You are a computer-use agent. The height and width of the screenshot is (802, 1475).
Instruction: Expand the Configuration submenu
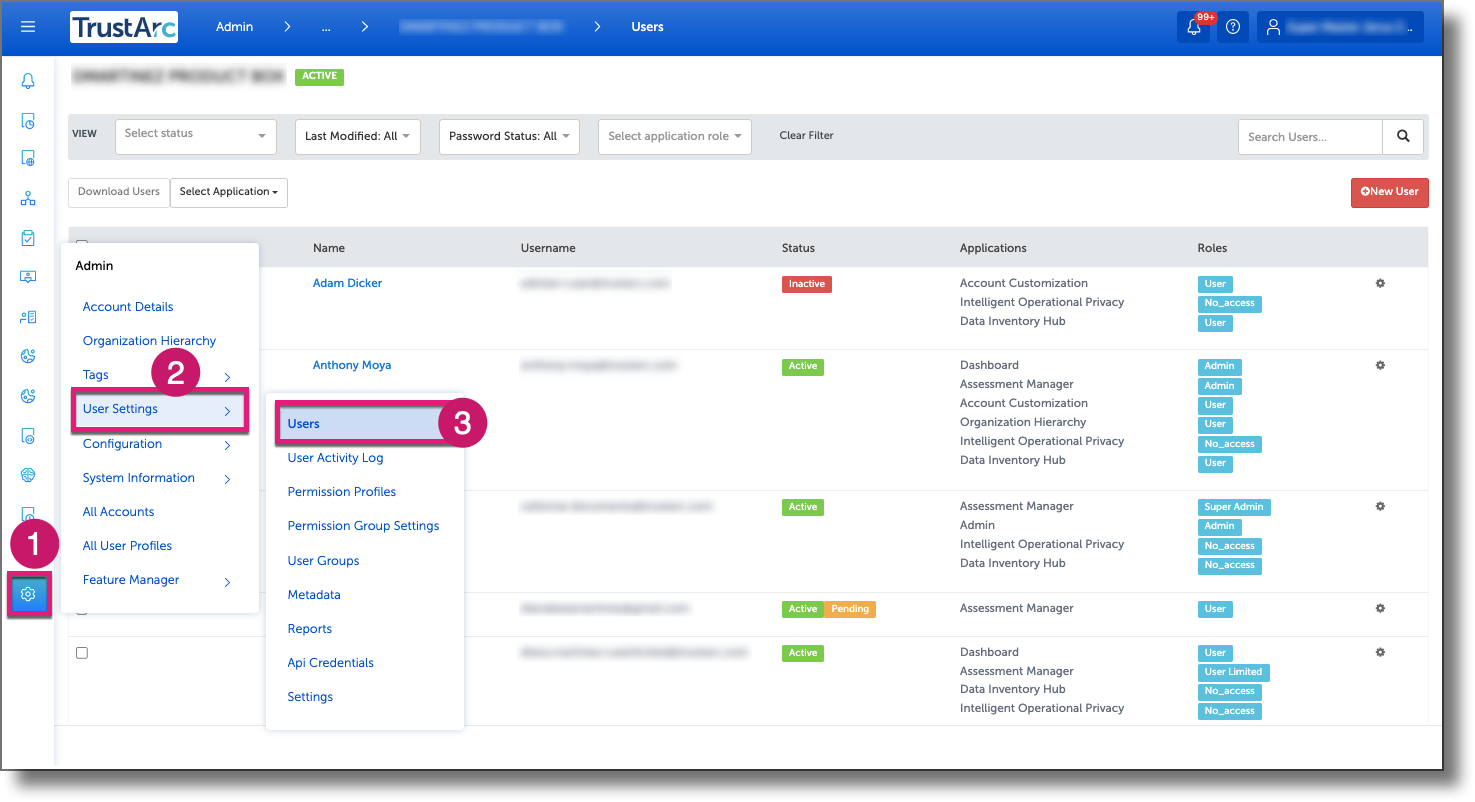tap(121, 443)
